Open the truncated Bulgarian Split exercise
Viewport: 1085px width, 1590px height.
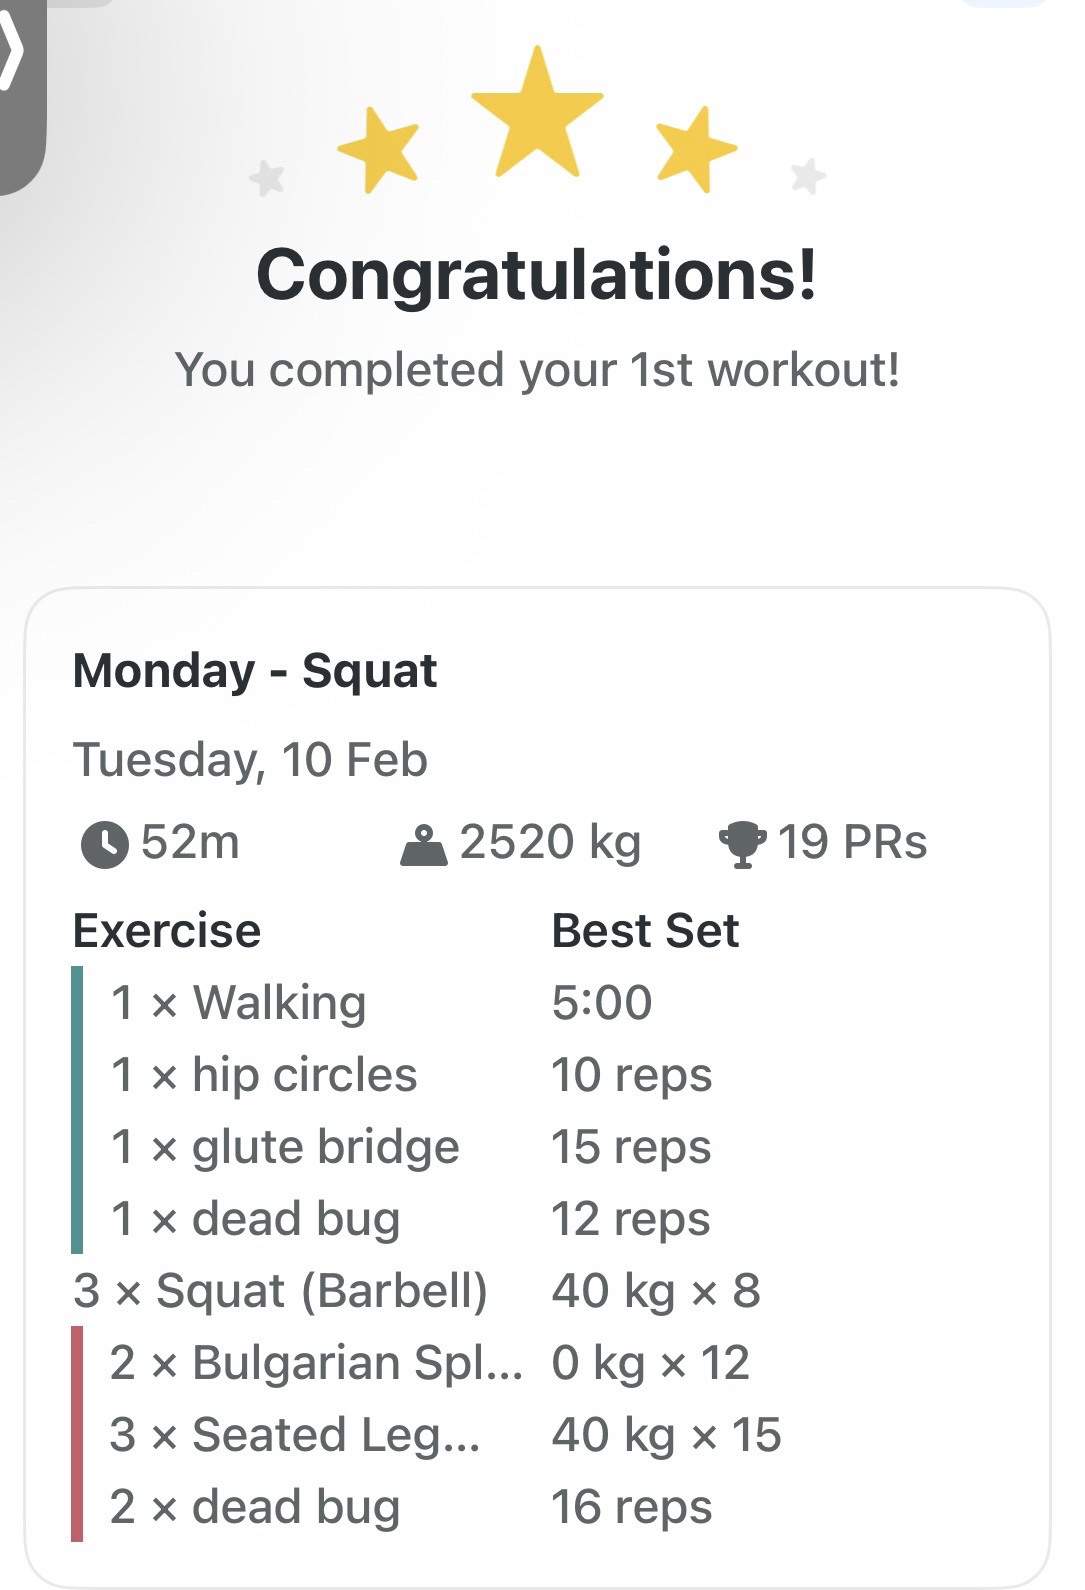316,1363
